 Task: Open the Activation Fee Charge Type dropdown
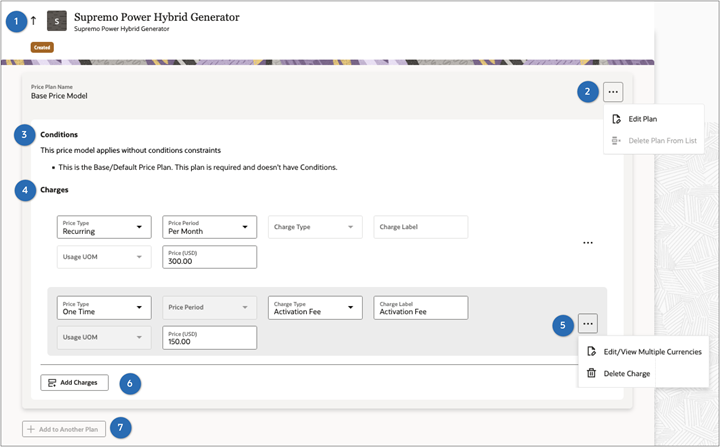click(351, 308)
